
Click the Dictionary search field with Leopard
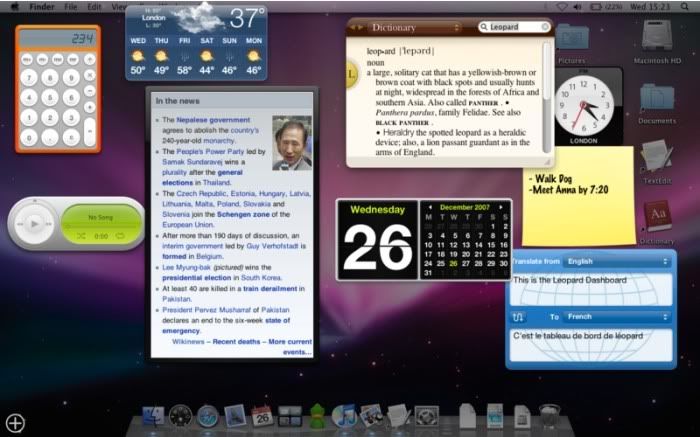pyautogui.click(x=514, y=27)
